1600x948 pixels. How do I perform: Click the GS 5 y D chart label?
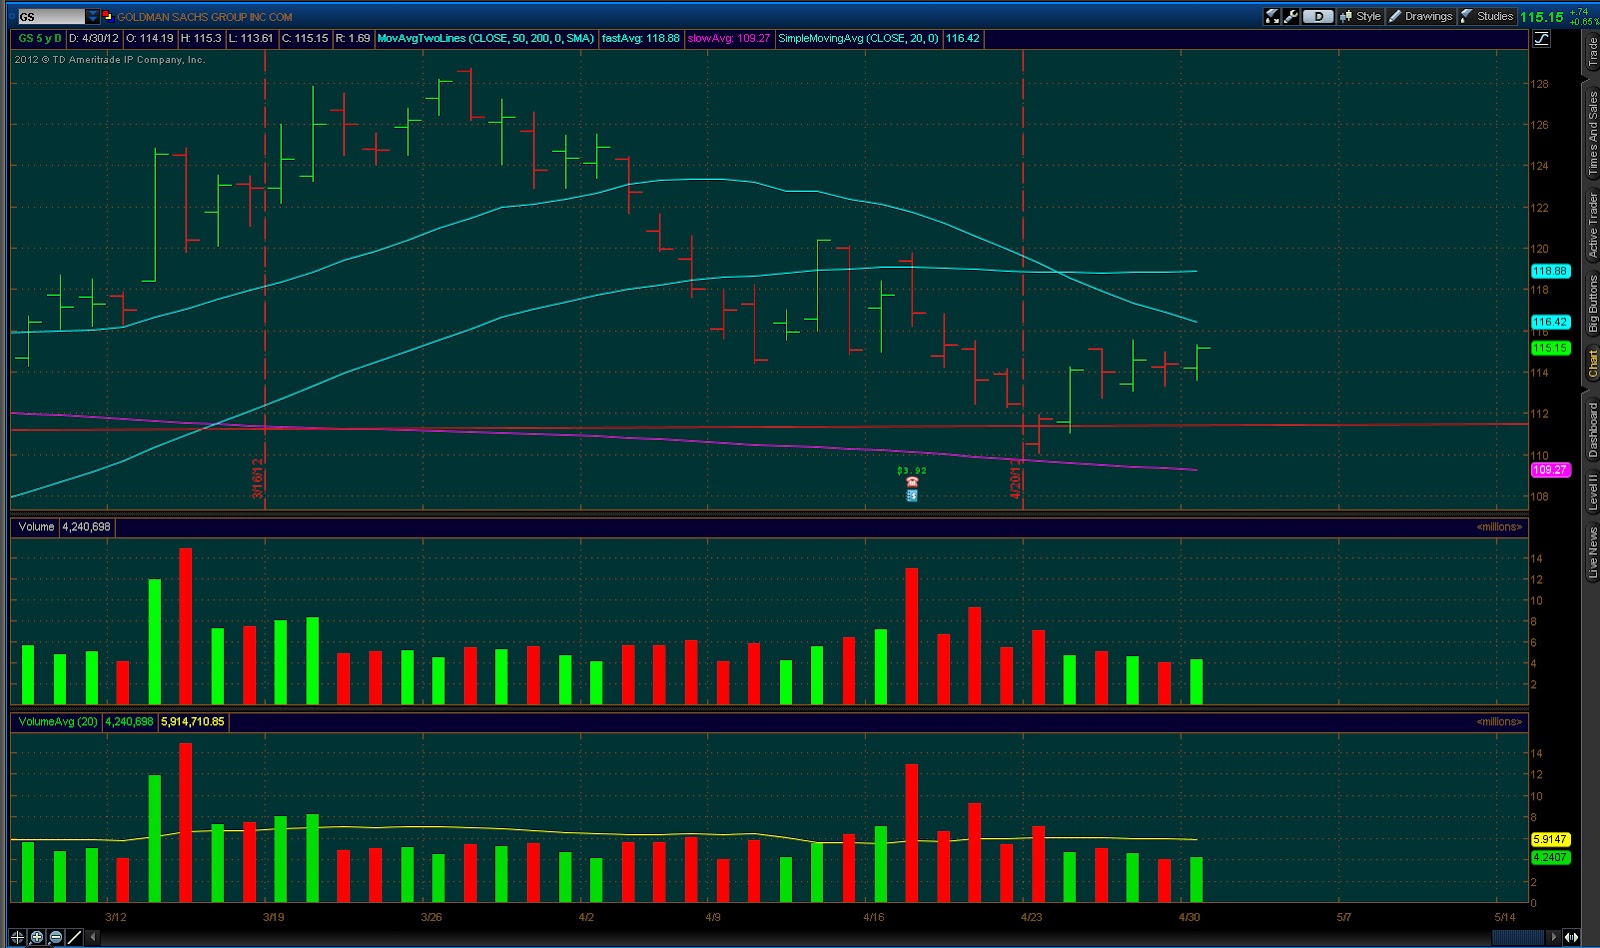pos(40,38)
